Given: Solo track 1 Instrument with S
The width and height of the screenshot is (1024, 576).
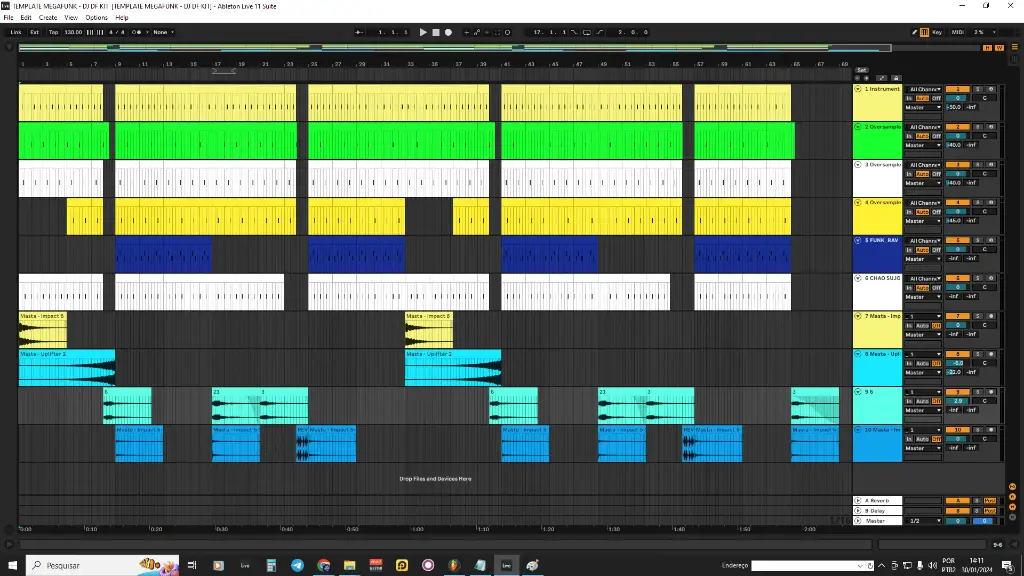Looking at the screenshot, I should (978, 89).
